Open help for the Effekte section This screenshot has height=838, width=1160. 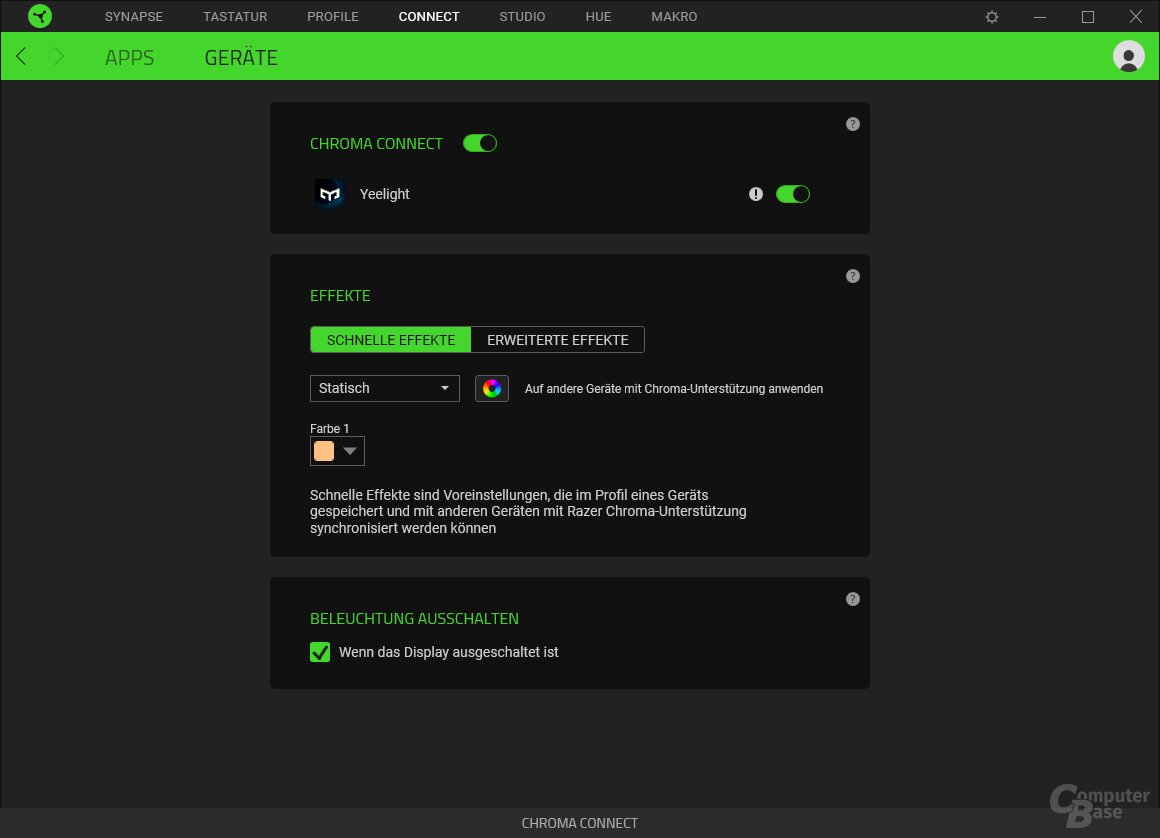[x=852, y=275]
